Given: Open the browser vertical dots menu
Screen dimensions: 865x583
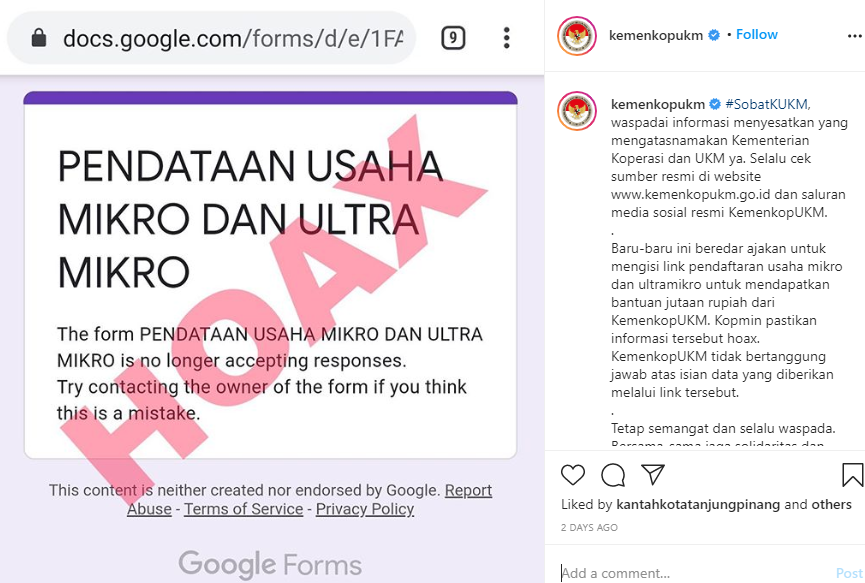Looking at the screenshot, I should pyautogui.click(x=506, y=38).
